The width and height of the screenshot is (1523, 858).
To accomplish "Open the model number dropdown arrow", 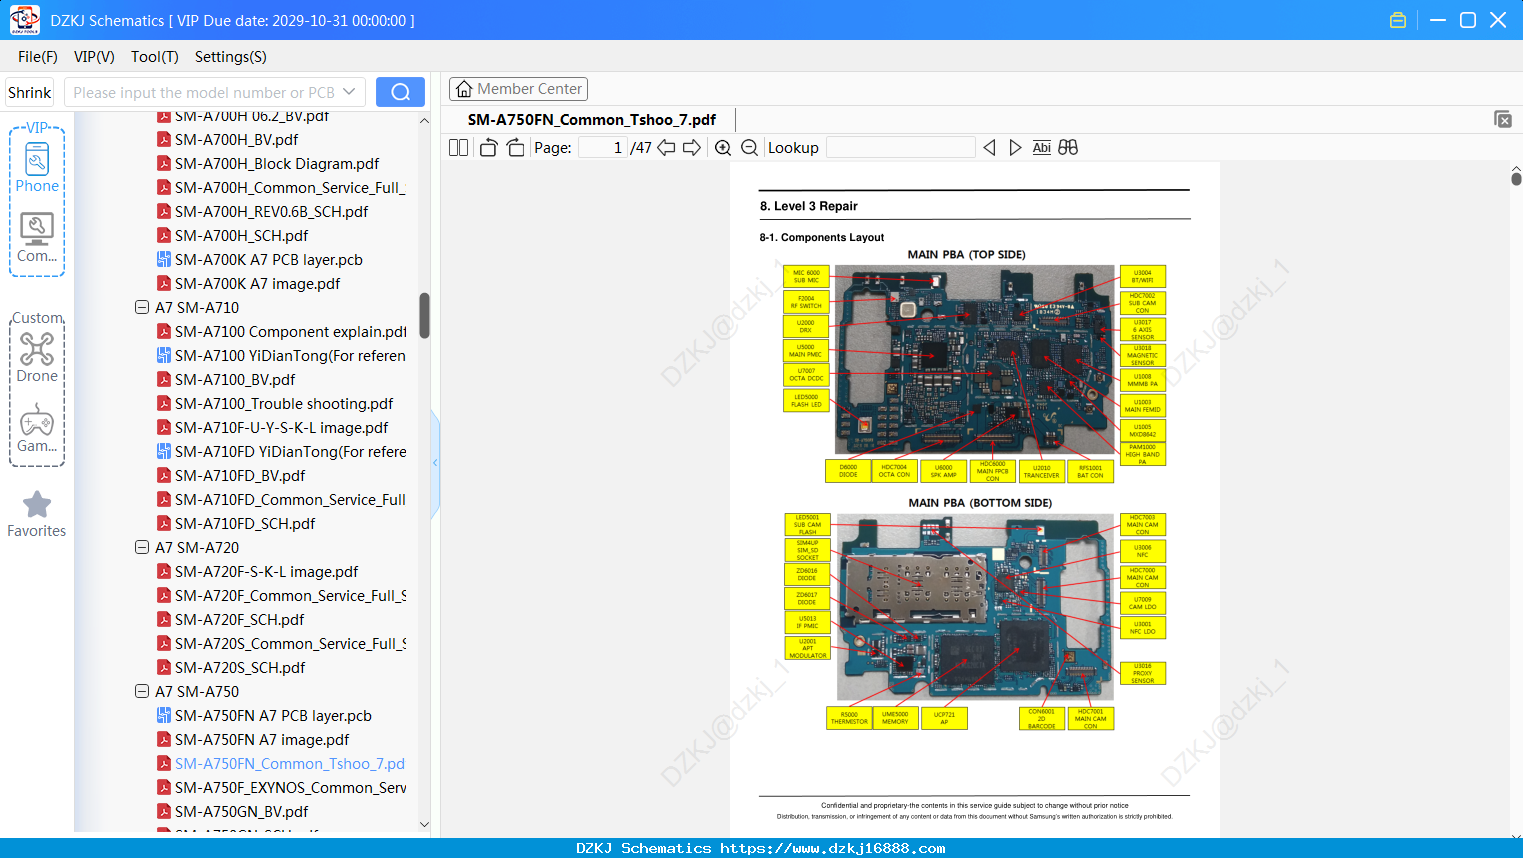I will tap(349, 92).
